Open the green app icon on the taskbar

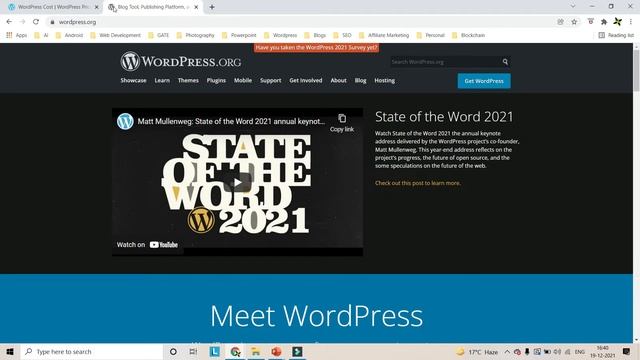(x=297, y=351)
